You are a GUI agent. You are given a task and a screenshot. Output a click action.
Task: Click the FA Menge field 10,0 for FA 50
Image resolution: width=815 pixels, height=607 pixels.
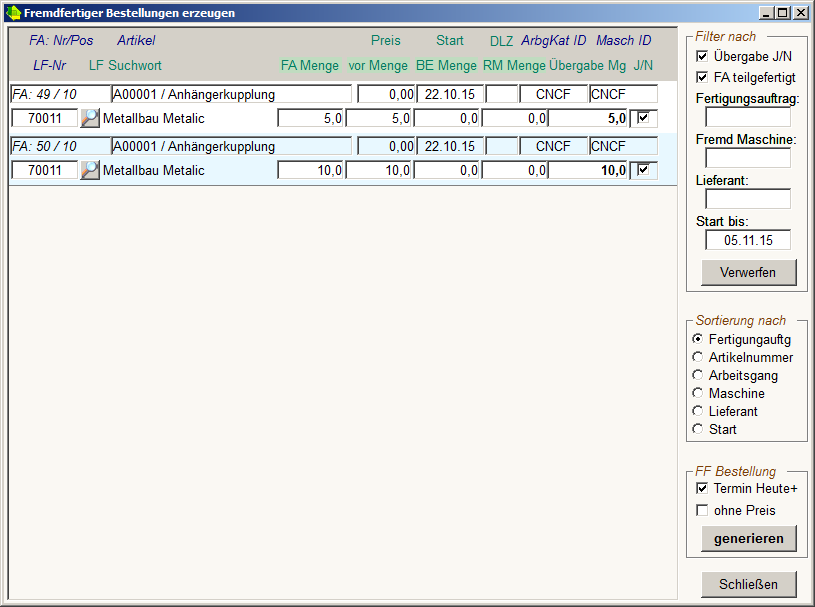point(310,170)
